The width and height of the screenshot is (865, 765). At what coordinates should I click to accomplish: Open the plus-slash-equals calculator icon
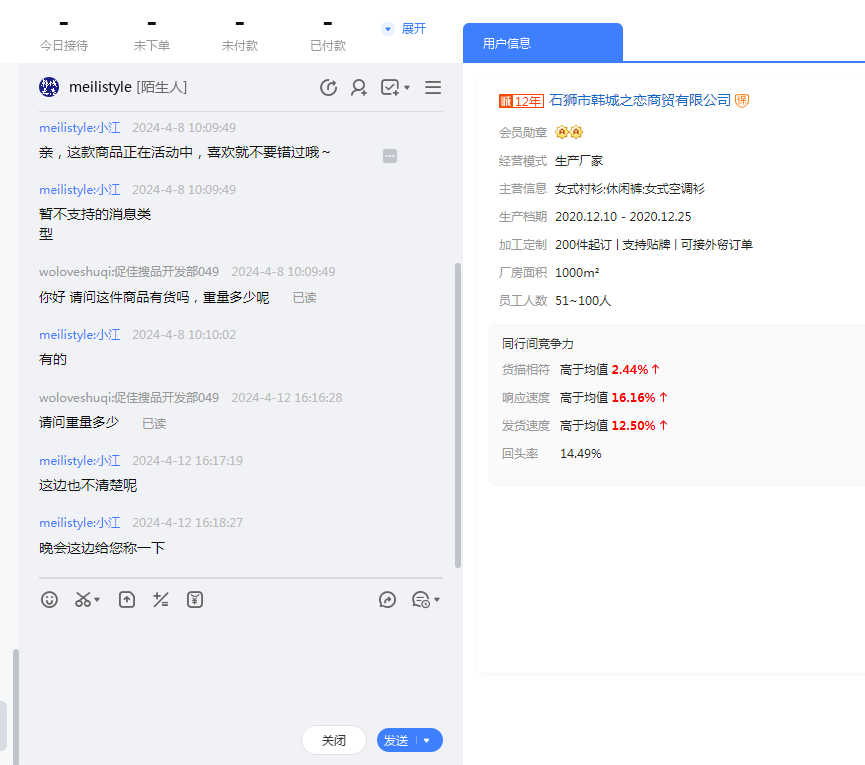coord(160,600)
